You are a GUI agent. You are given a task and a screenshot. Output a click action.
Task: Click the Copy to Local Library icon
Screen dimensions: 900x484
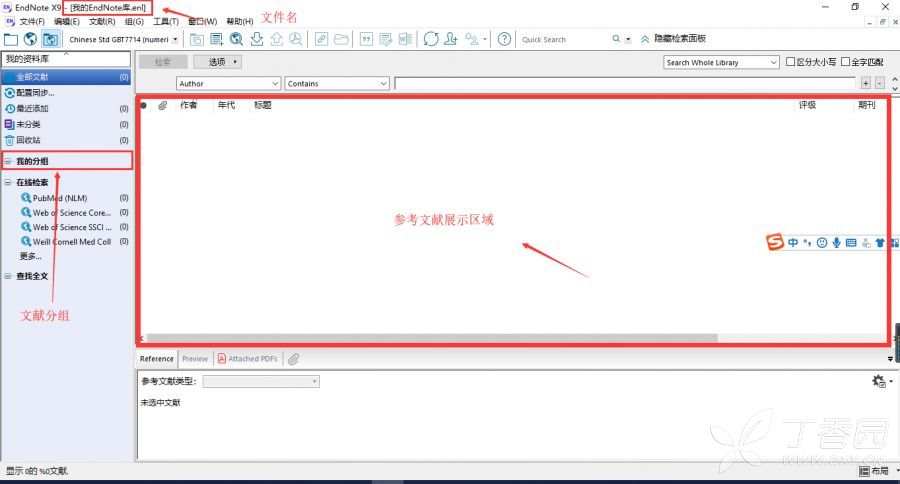tap(196, 39)
